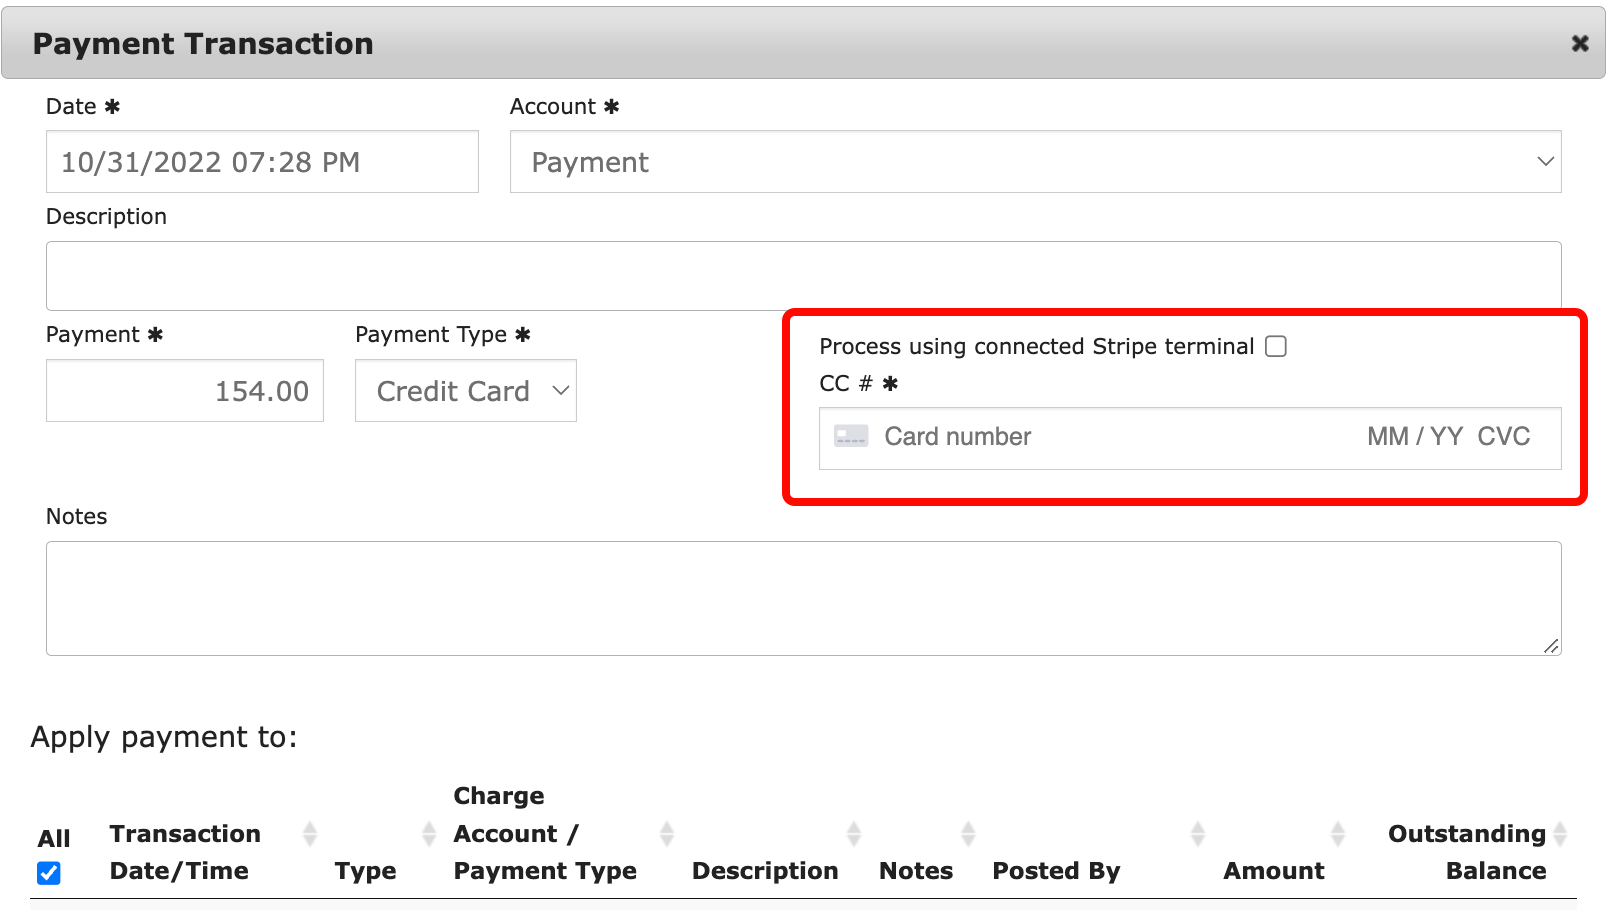Image resolution: width=1608 pixels, height=910 pixels.
Task: Open the Account dropdown showing Payment
Action: coord(1035,162)
